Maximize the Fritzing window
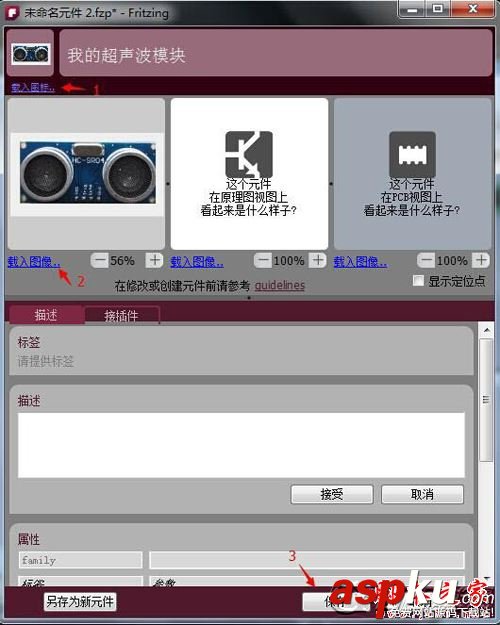The image size is (500, 625). point(438,9)
